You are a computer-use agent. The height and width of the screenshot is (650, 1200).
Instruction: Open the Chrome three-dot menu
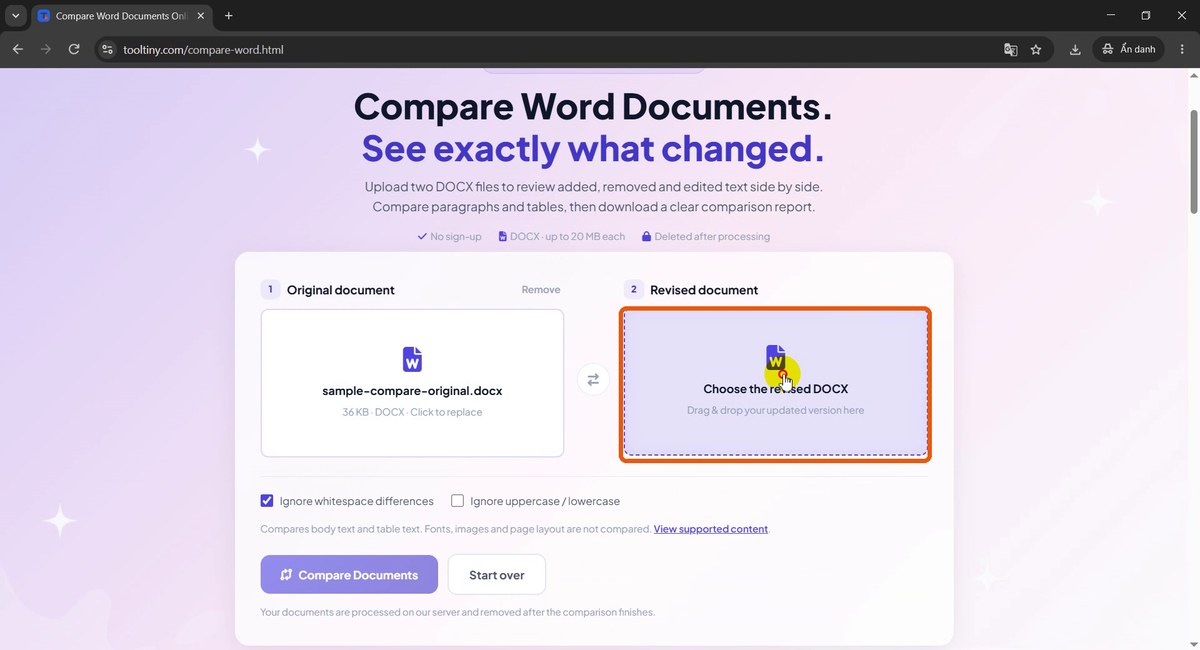point(1182,49)
